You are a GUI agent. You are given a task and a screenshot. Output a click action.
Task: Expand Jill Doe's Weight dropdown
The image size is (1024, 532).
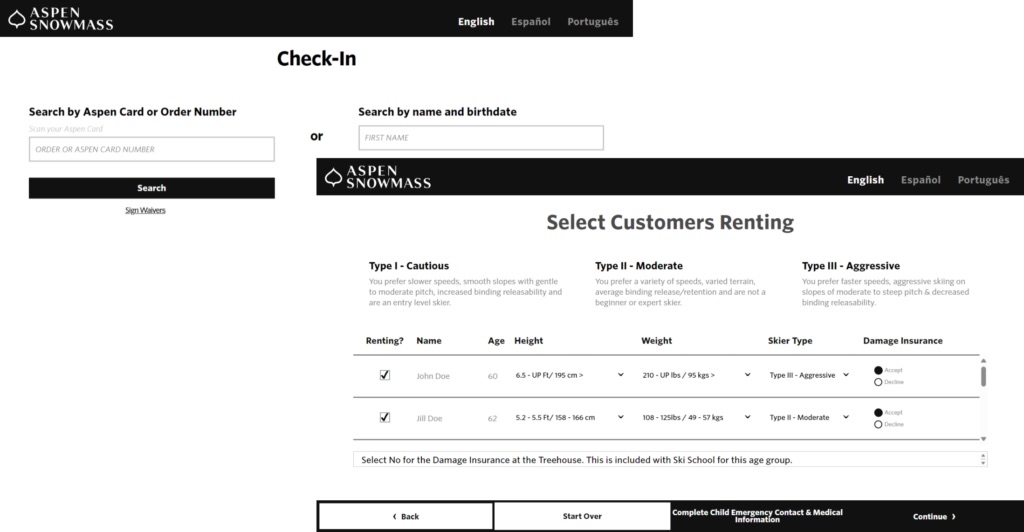click(x=696, y=417)
